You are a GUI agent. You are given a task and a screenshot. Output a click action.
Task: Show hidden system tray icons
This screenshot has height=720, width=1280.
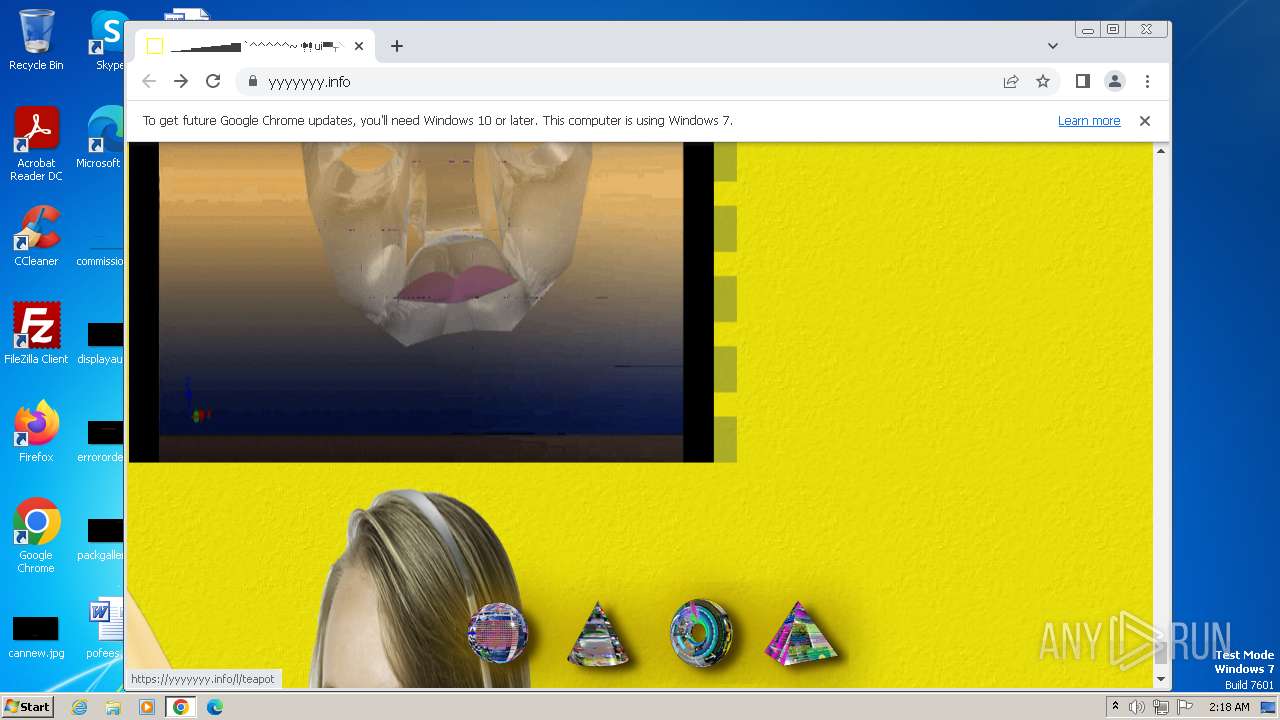(1115, 707)
